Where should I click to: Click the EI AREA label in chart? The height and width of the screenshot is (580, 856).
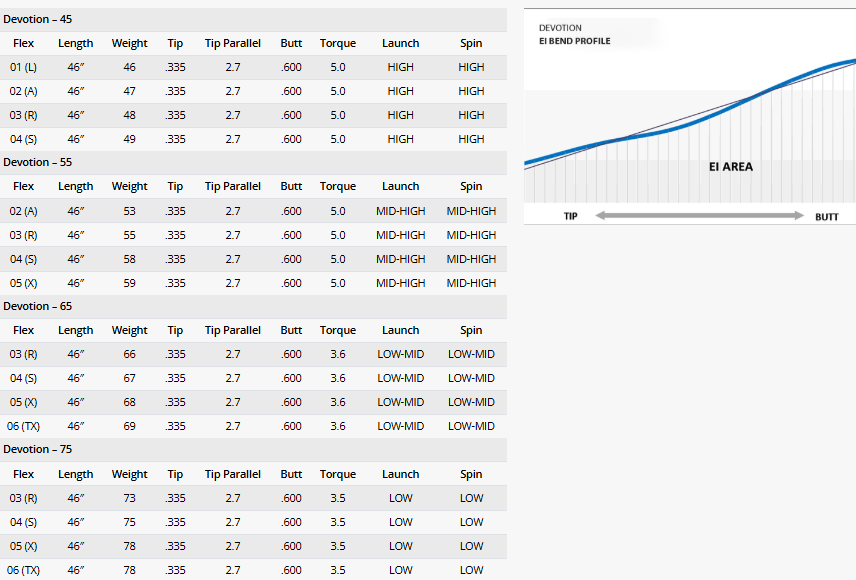coord(730,167)
